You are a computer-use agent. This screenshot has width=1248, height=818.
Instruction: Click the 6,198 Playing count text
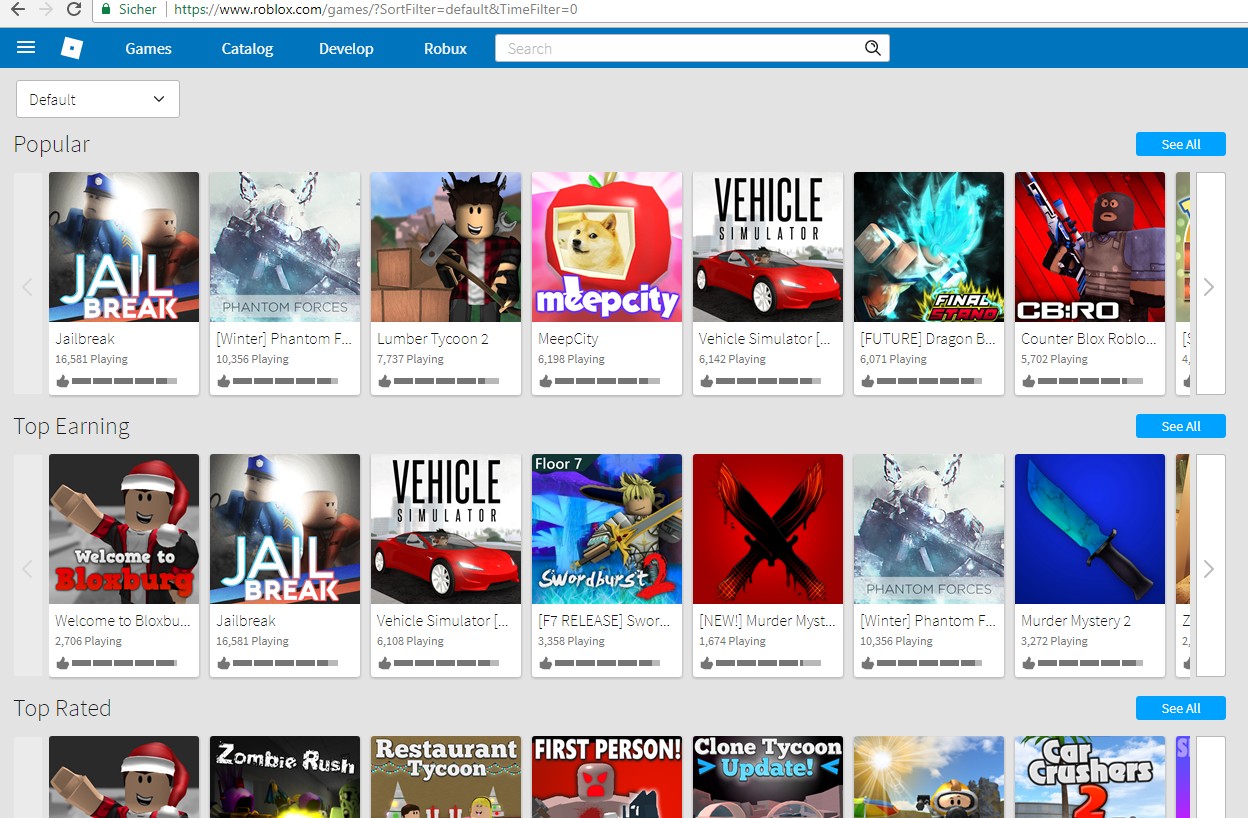(x=571, y=359)
